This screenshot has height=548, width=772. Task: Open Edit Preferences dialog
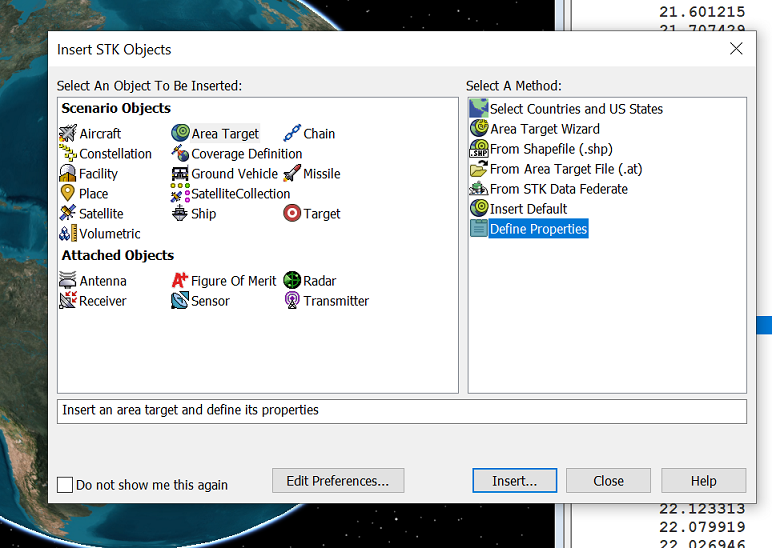tap(338, 481)
